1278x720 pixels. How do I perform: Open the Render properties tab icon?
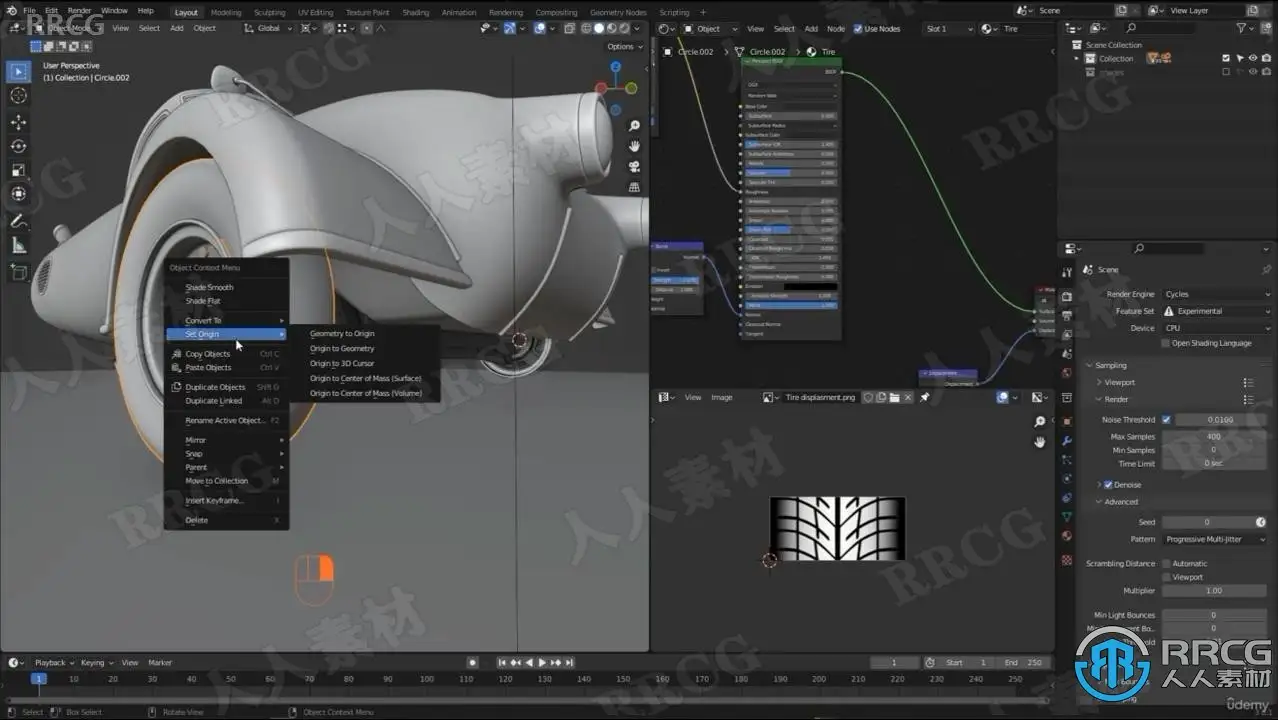[1067, 297]
